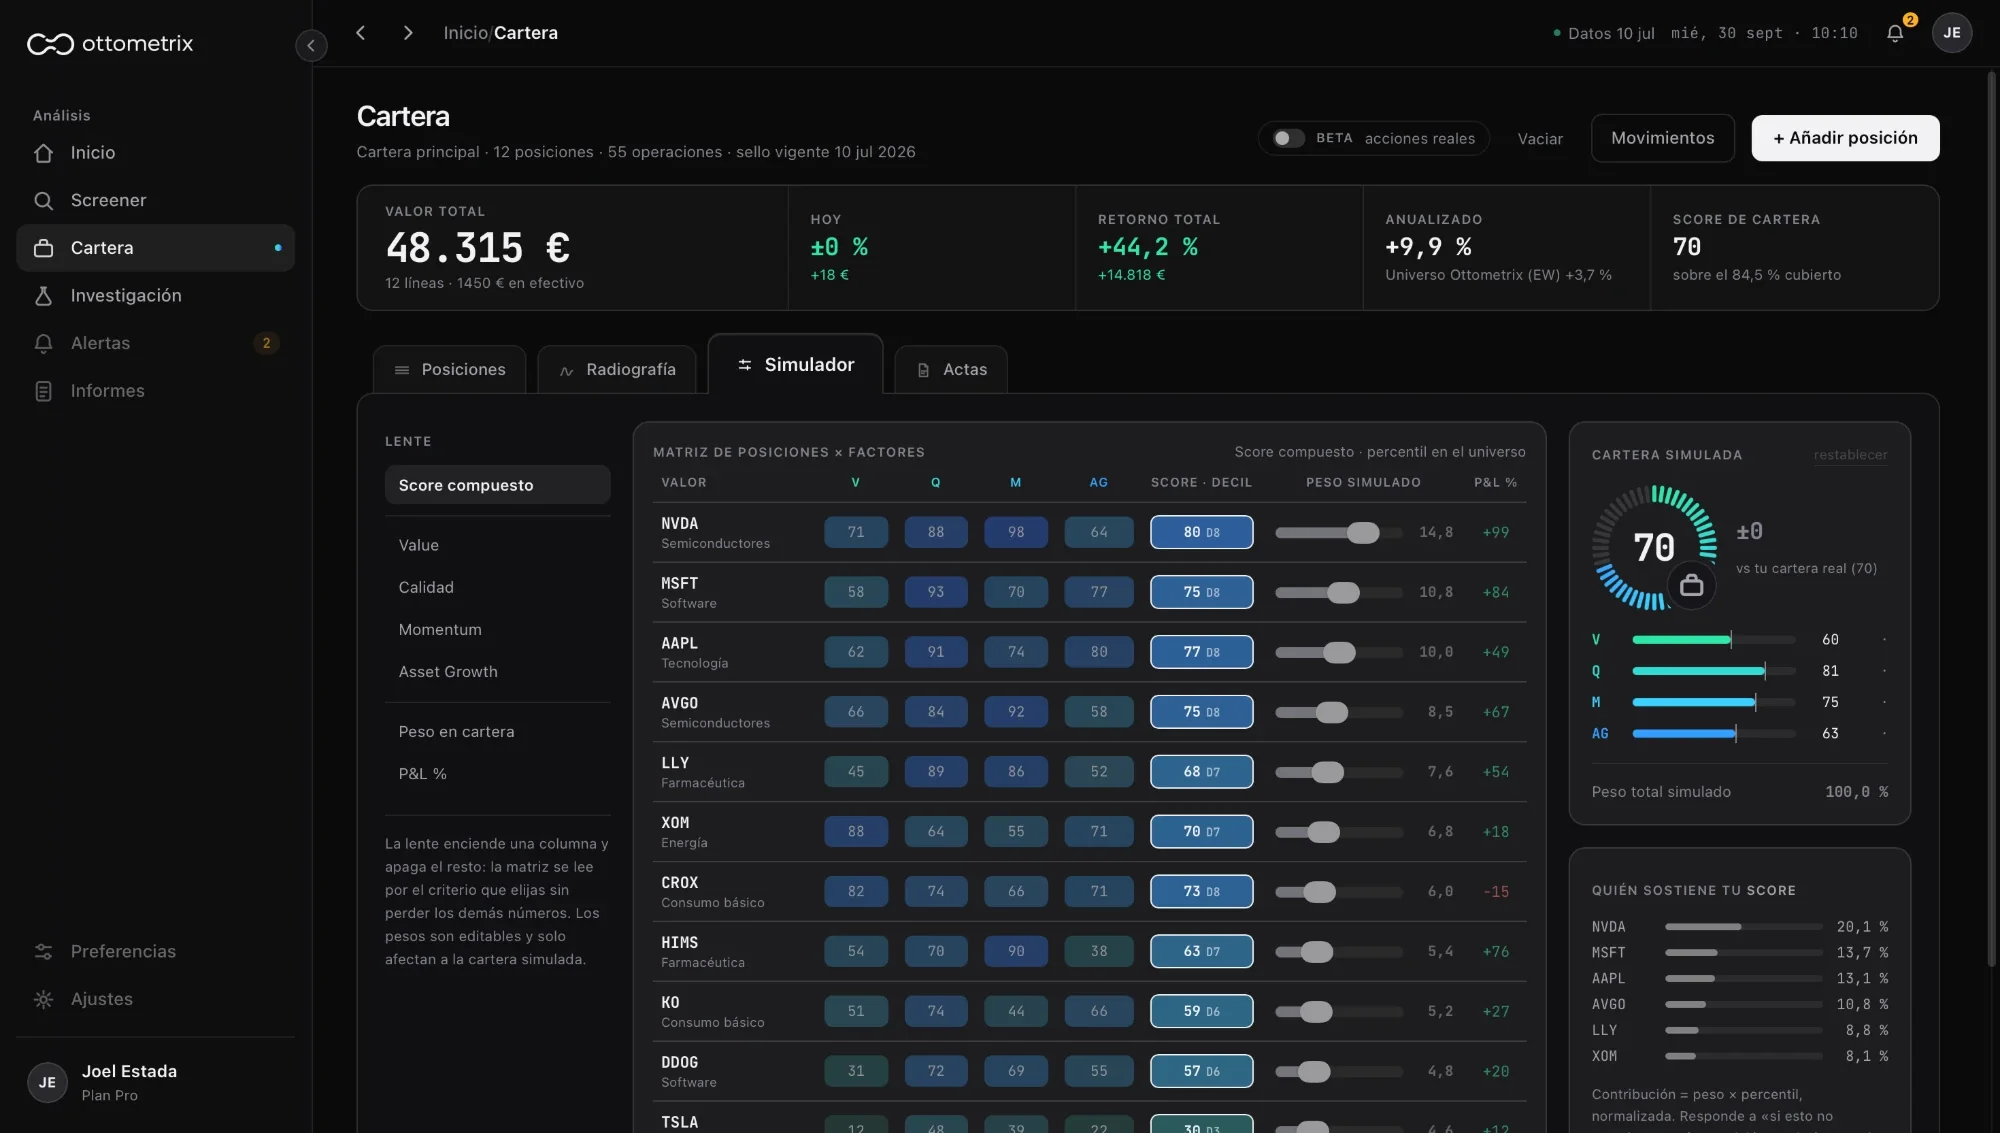Open Preferencias via its sliders icon

[x=43, y=952]
